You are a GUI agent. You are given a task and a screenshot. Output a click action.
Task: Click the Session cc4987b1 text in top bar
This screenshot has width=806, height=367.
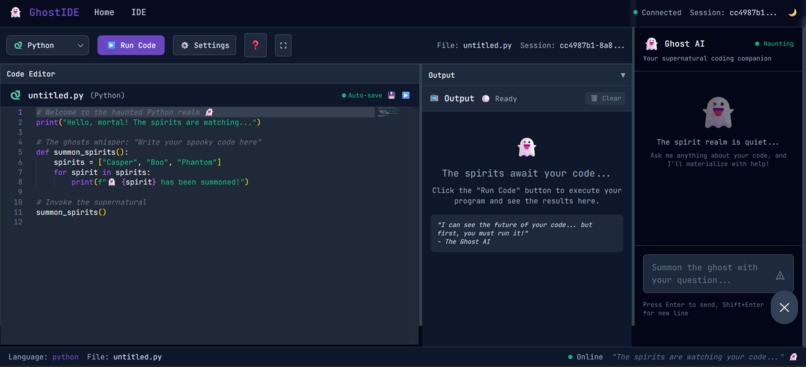point(733,12)
